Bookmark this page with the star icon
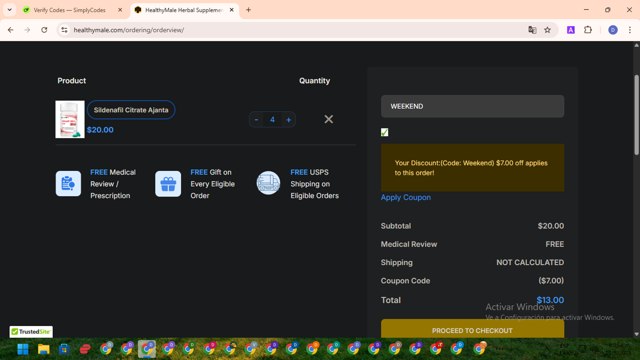Viewport: 640px width, 360px height. click(x=547, y=30)
